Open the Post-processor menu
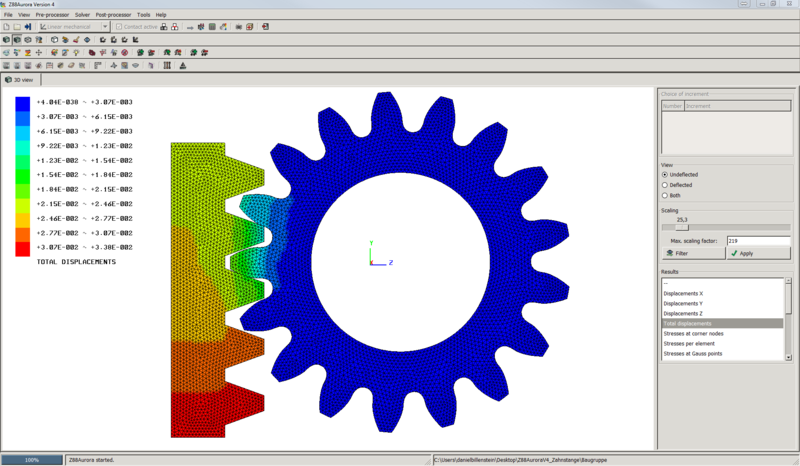 pyautogui.click(x=114, y=15)
